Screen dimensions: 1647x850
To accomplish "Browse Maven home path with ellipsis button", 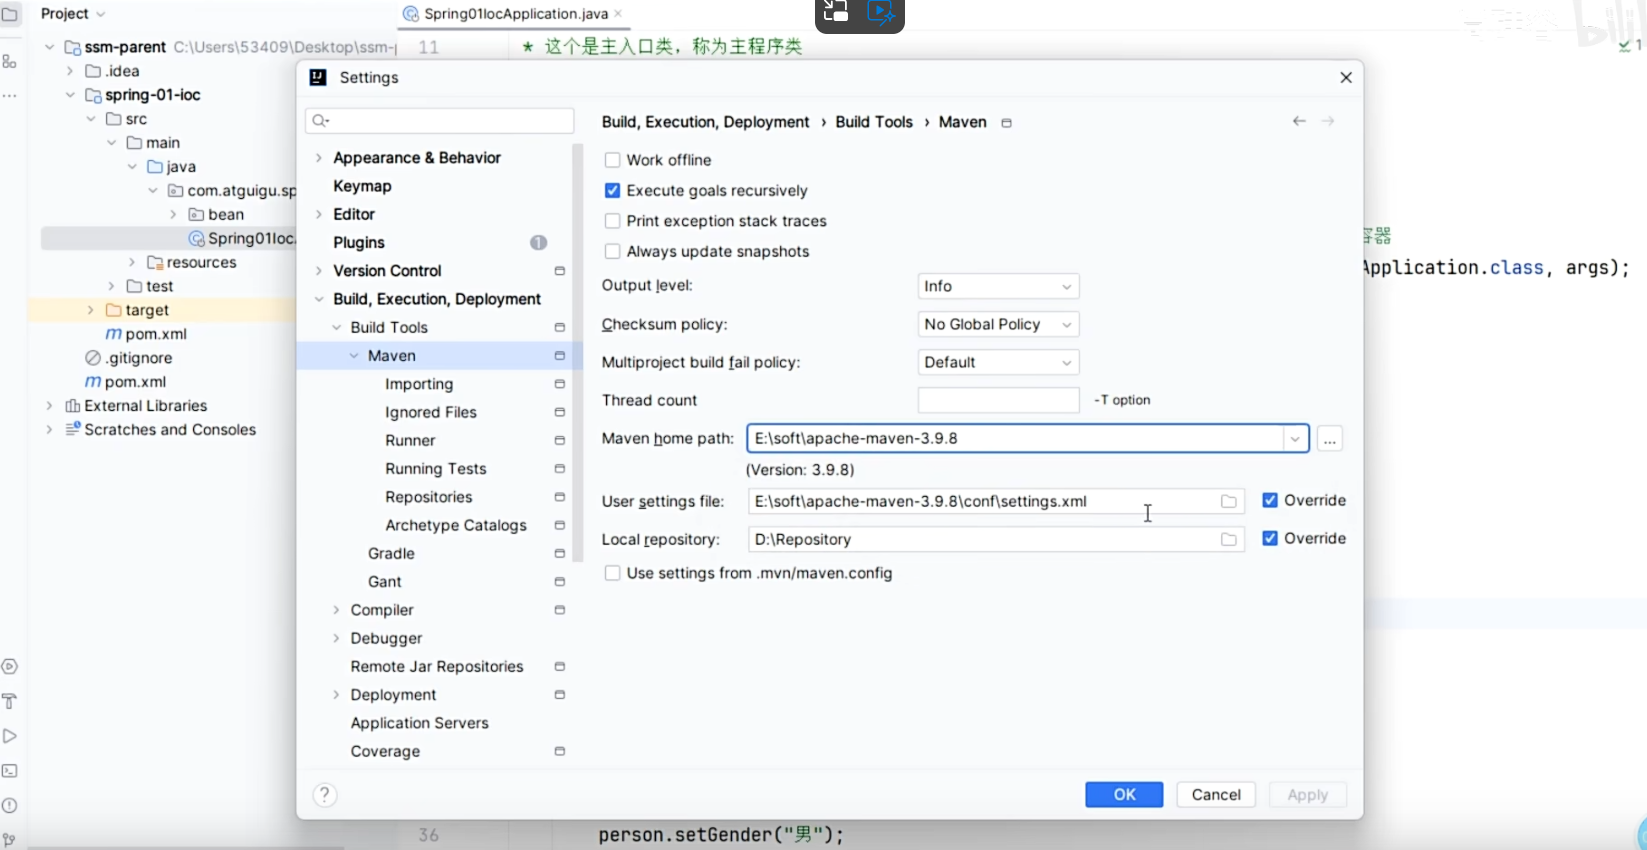I will click(x=1329, y=440).
